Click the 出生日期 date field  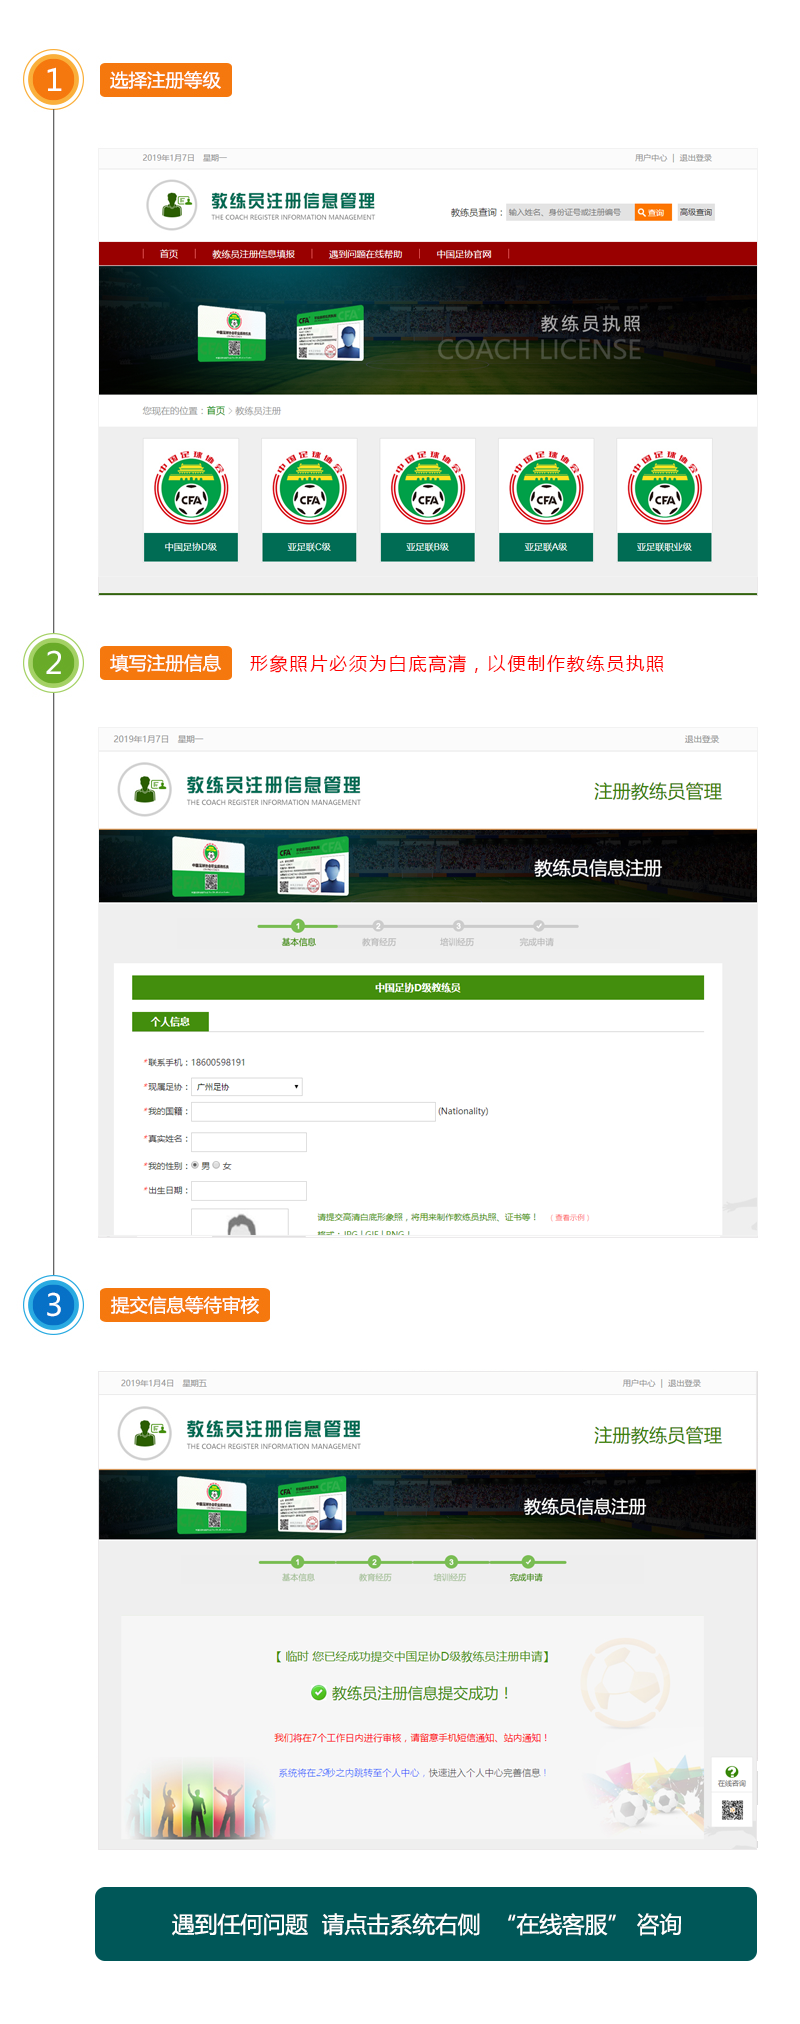249,1190
